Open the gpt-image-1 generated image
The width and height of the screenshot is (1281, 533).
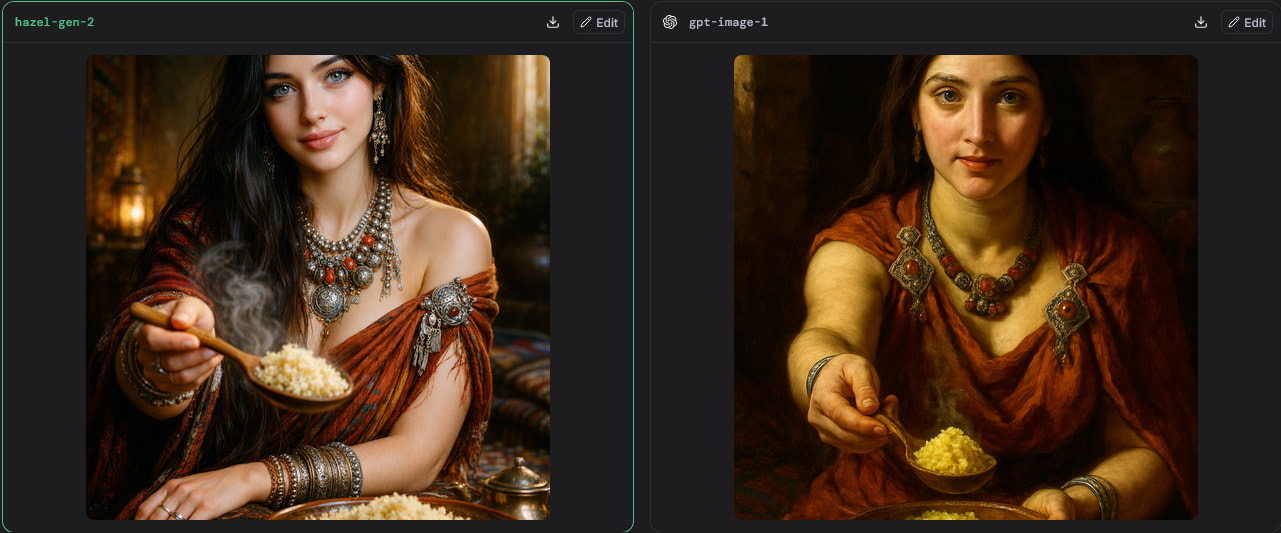pyautogui.click(x=966, y=287)
